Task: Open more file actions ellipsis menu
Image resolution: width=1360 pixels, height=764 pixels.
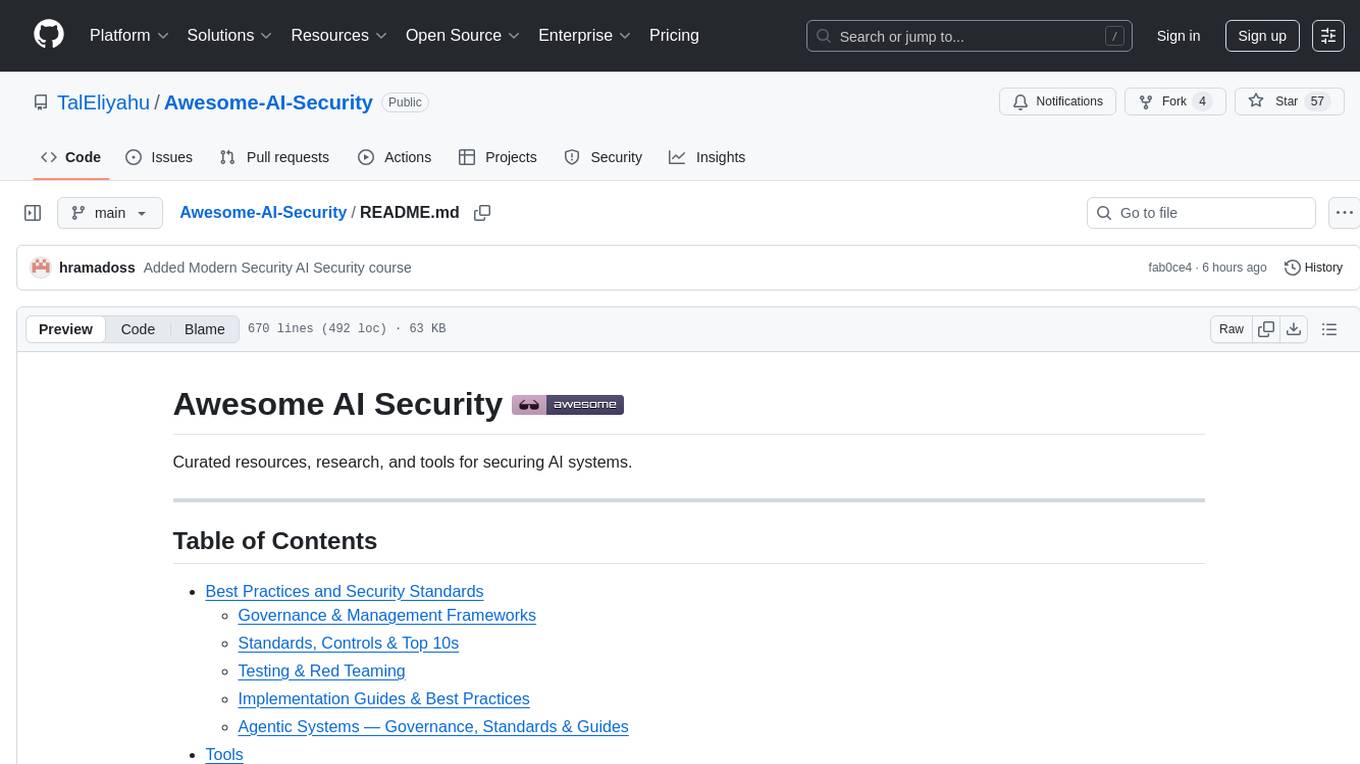Action: pyautogui.click(x=1344, y=213)
